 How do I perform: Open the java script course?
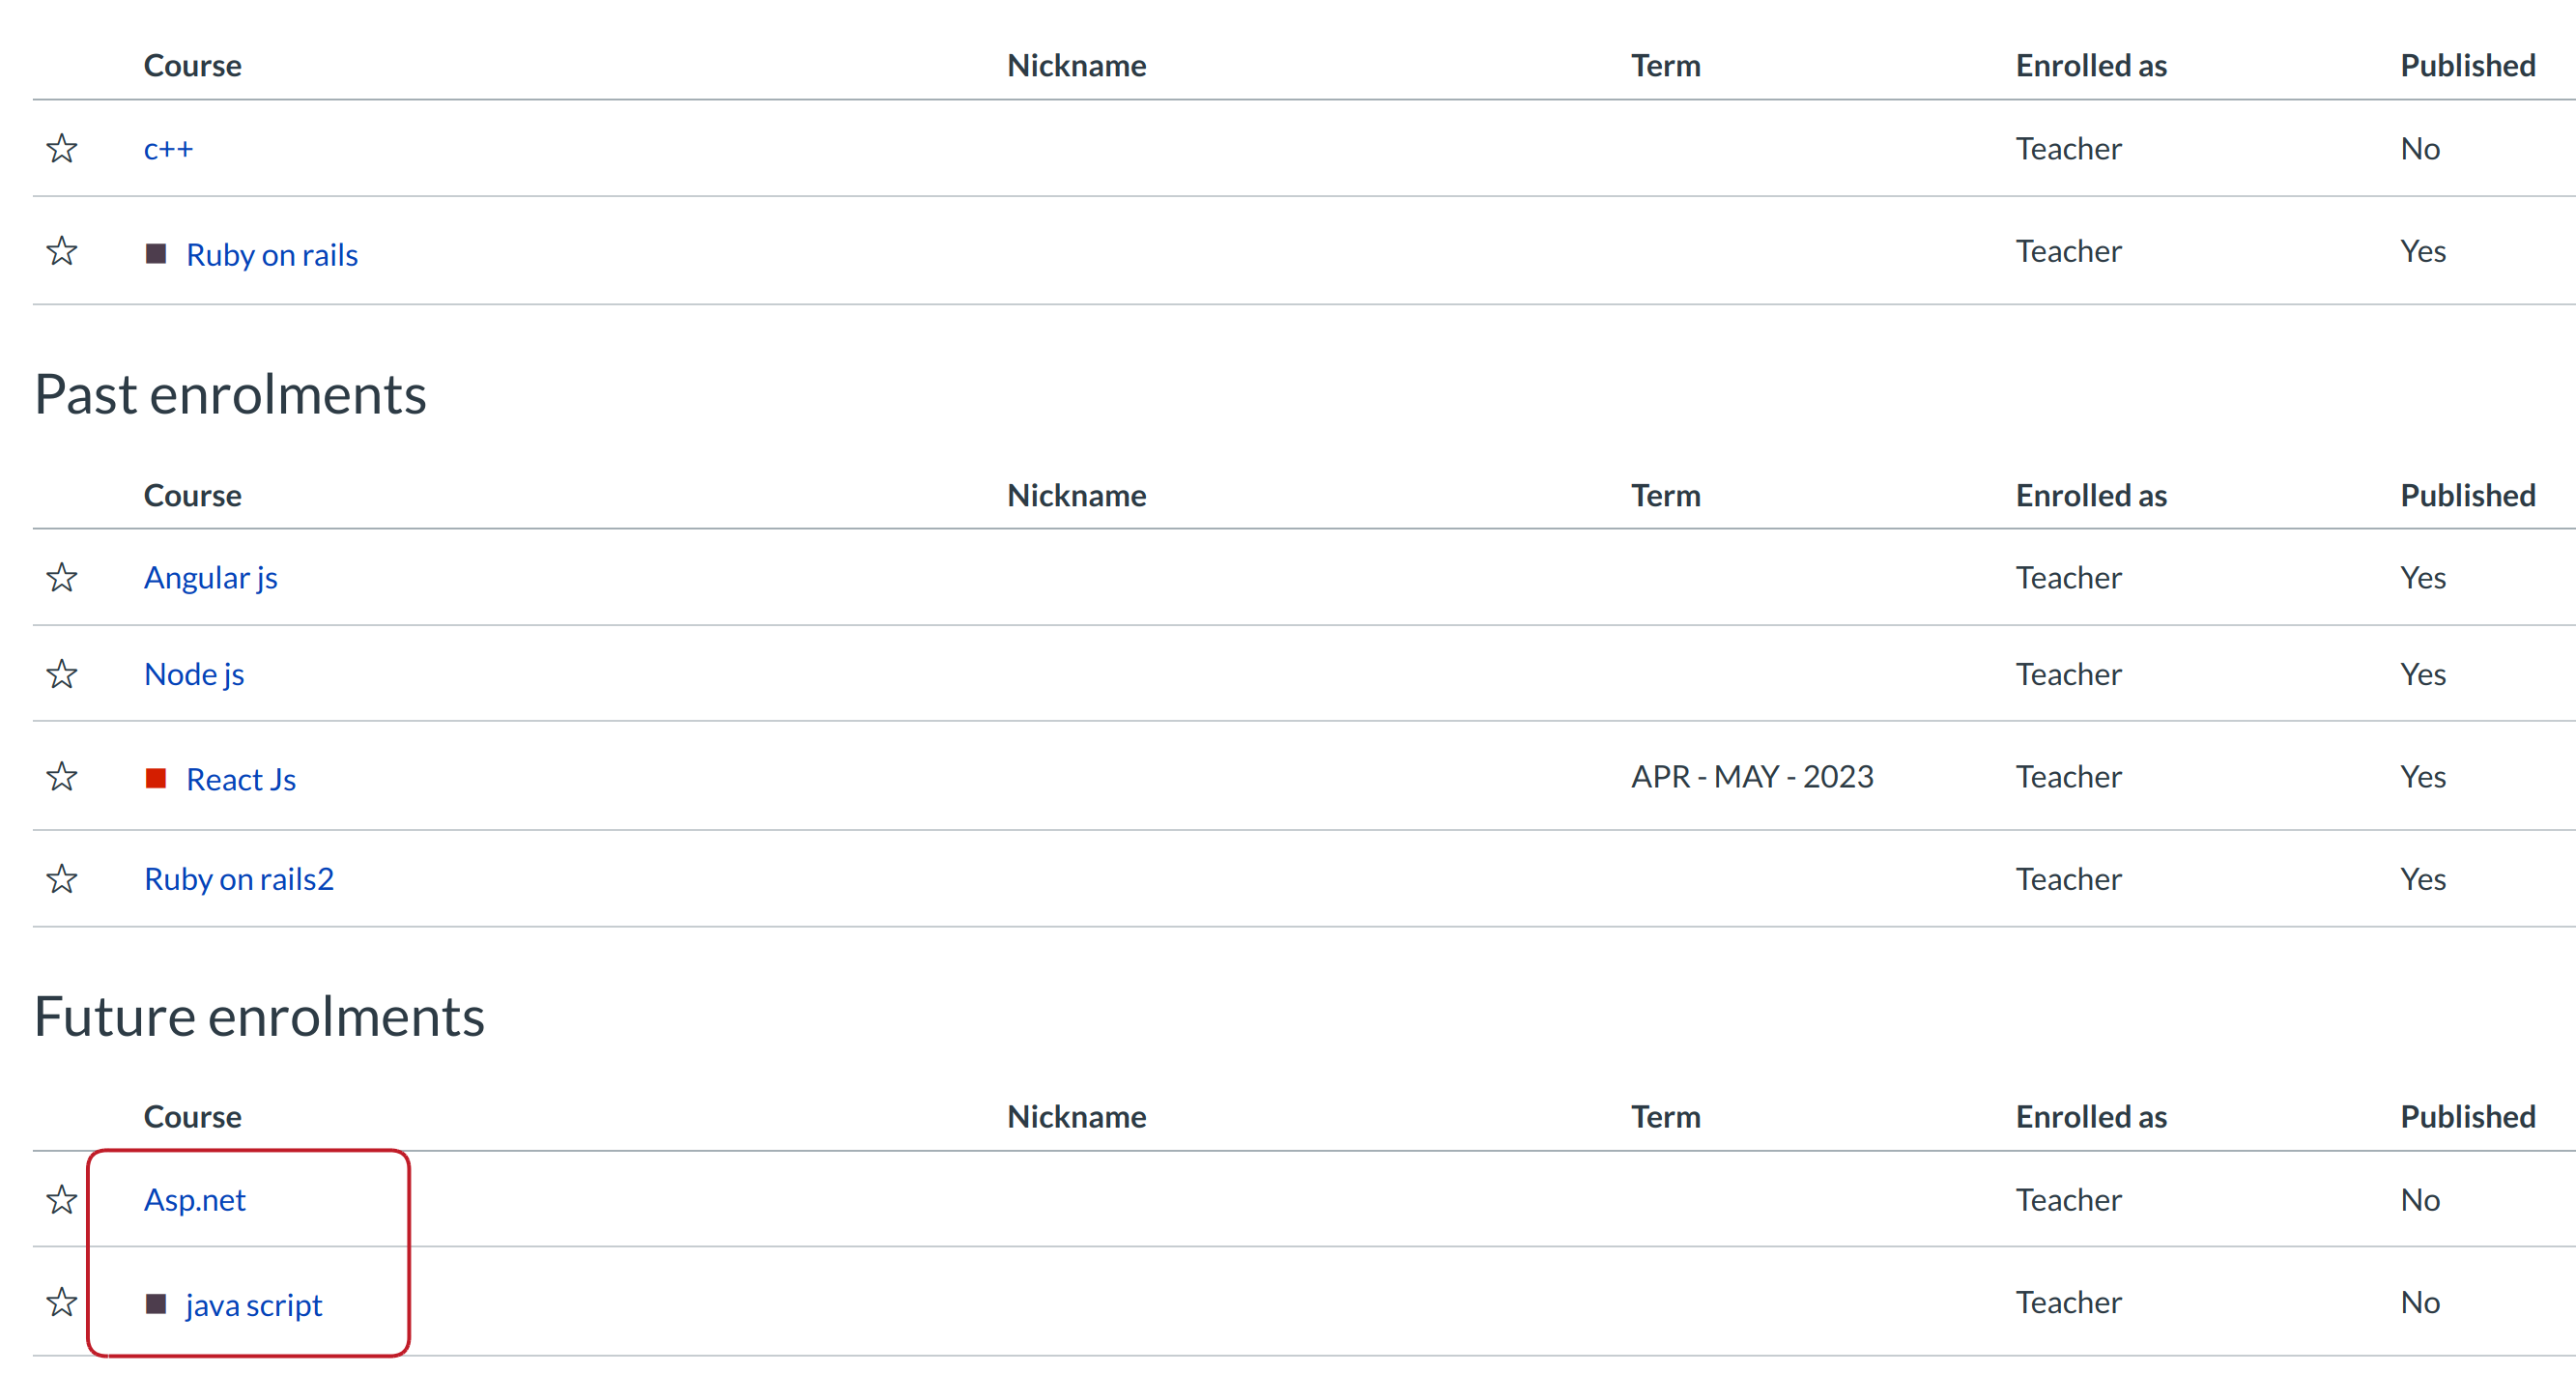(253, 1305)
